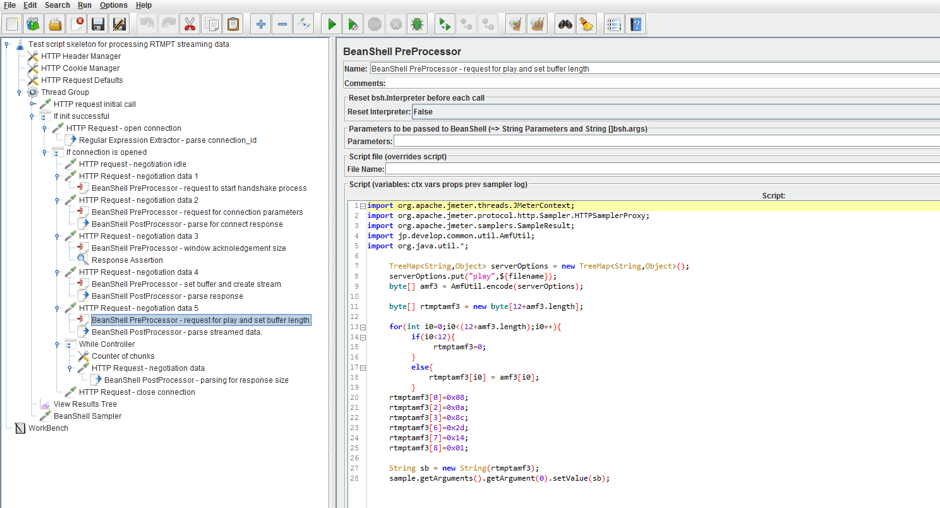Viewport: 940px width, 508px height.
Task: Click the Remote Shutdown All icon
Action: pyautogui.click(x=489, y=25)
